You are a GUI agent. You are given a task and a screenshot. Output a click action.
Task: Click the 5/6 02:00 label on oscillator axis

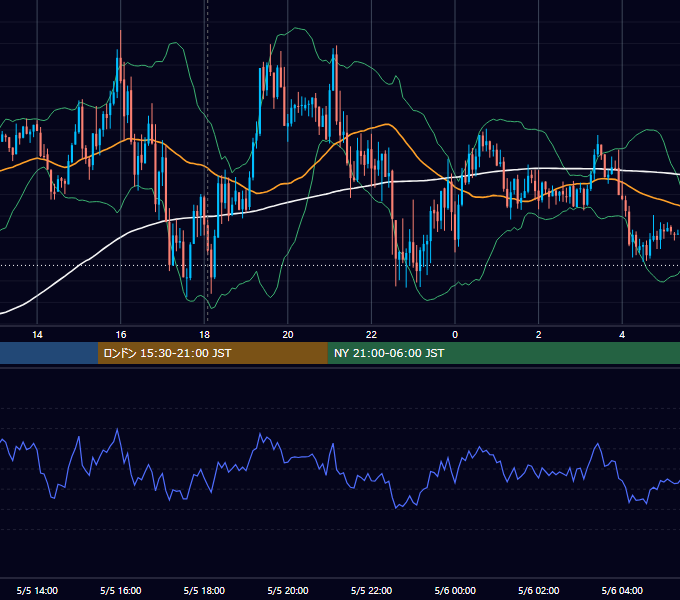(539, 590)
